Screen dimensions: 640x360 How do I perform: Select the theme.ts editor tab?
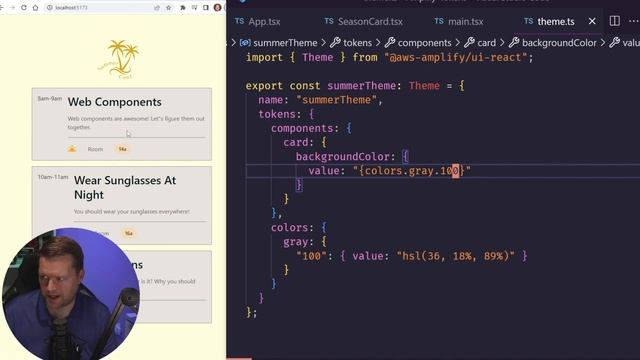549,22
